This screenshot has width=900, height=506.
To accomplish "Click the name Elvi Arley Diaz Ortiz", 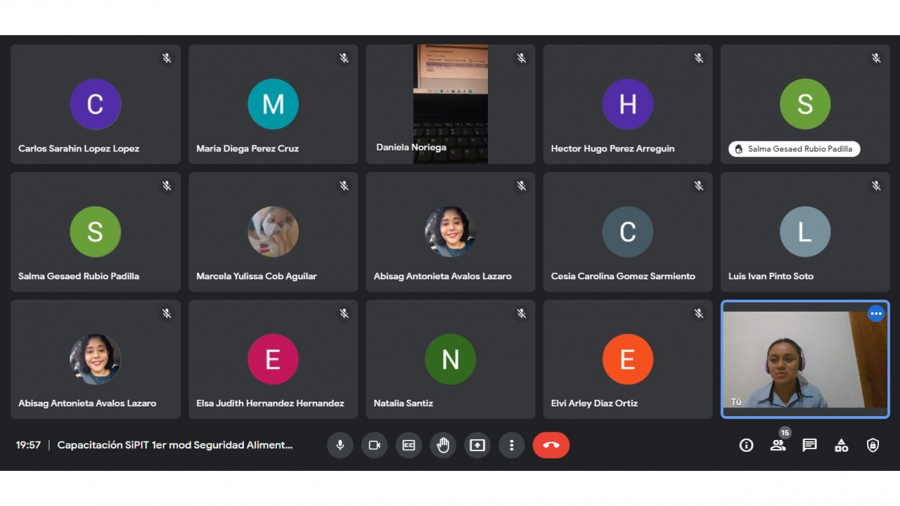I will 594,403.
